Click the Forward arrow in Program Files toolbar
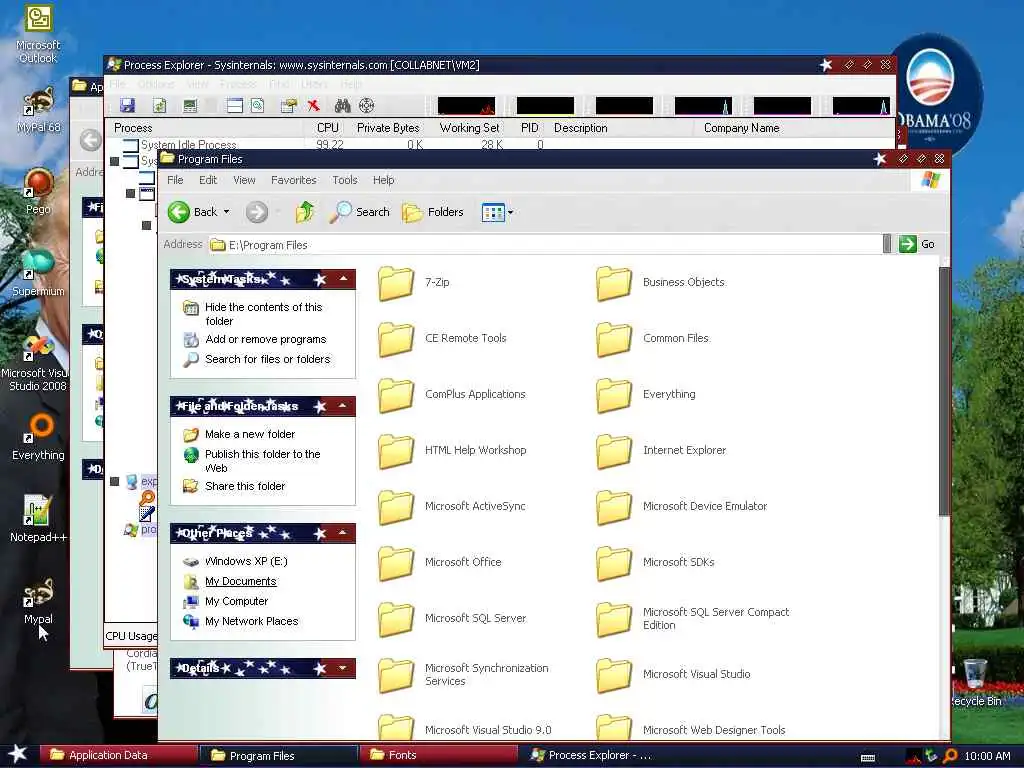The height and width of the screenshot is (768, 1024). [257, 212]
